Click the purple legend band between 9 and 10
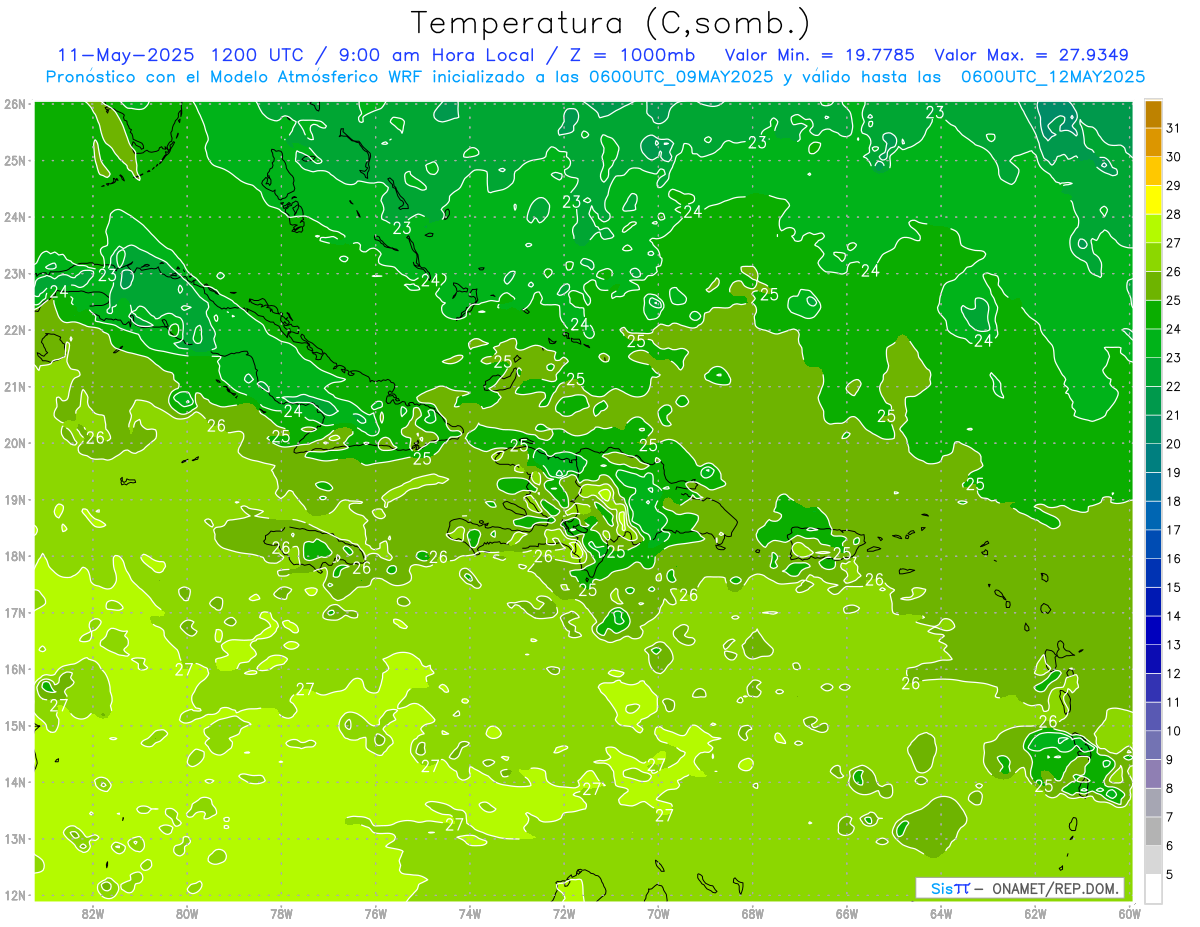 click(x=1153, y=745)
